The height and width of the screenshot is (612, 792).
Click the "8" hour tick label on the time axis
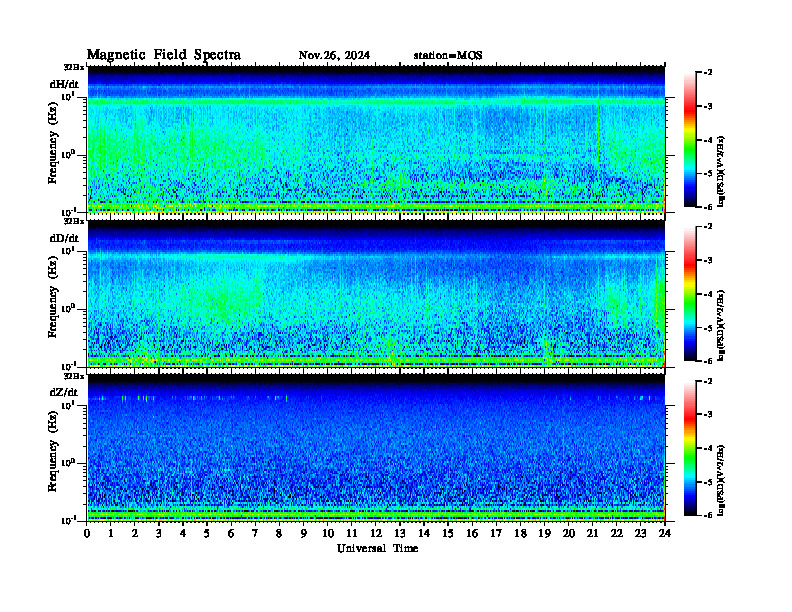coord(279,534)
